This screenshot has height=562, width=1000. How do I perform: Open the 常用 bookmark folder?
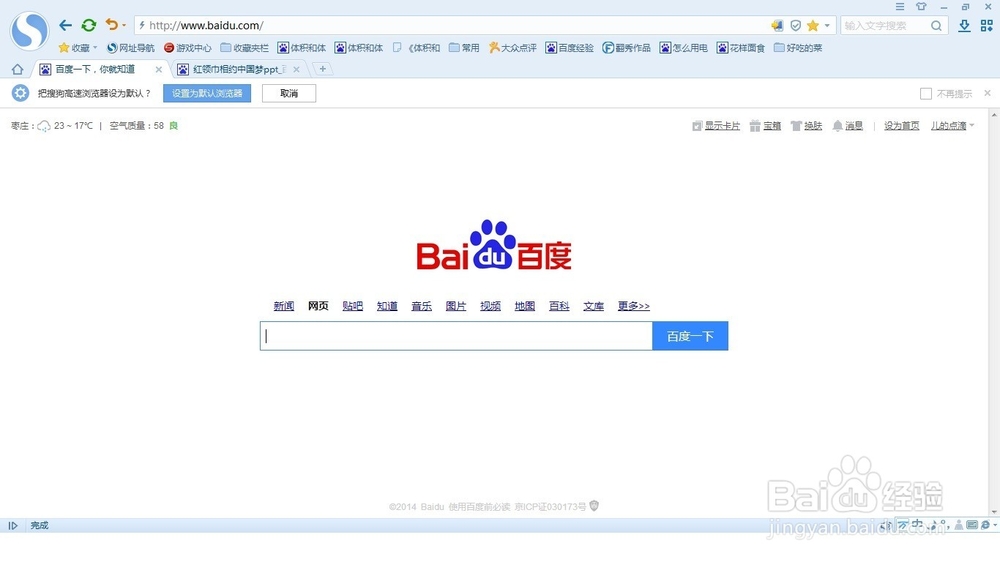[464, 48]
